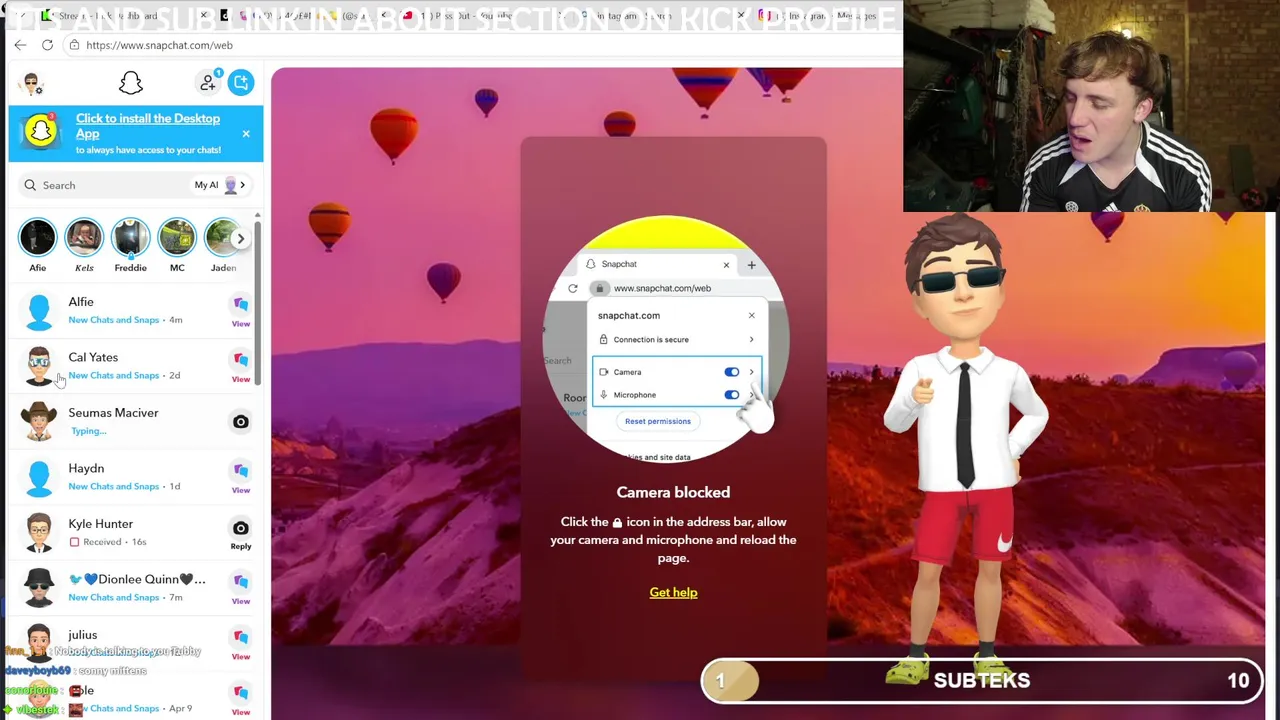View Jaden's story thumbnail
The height and width of the screenshot is (720, 1280).
222,238
